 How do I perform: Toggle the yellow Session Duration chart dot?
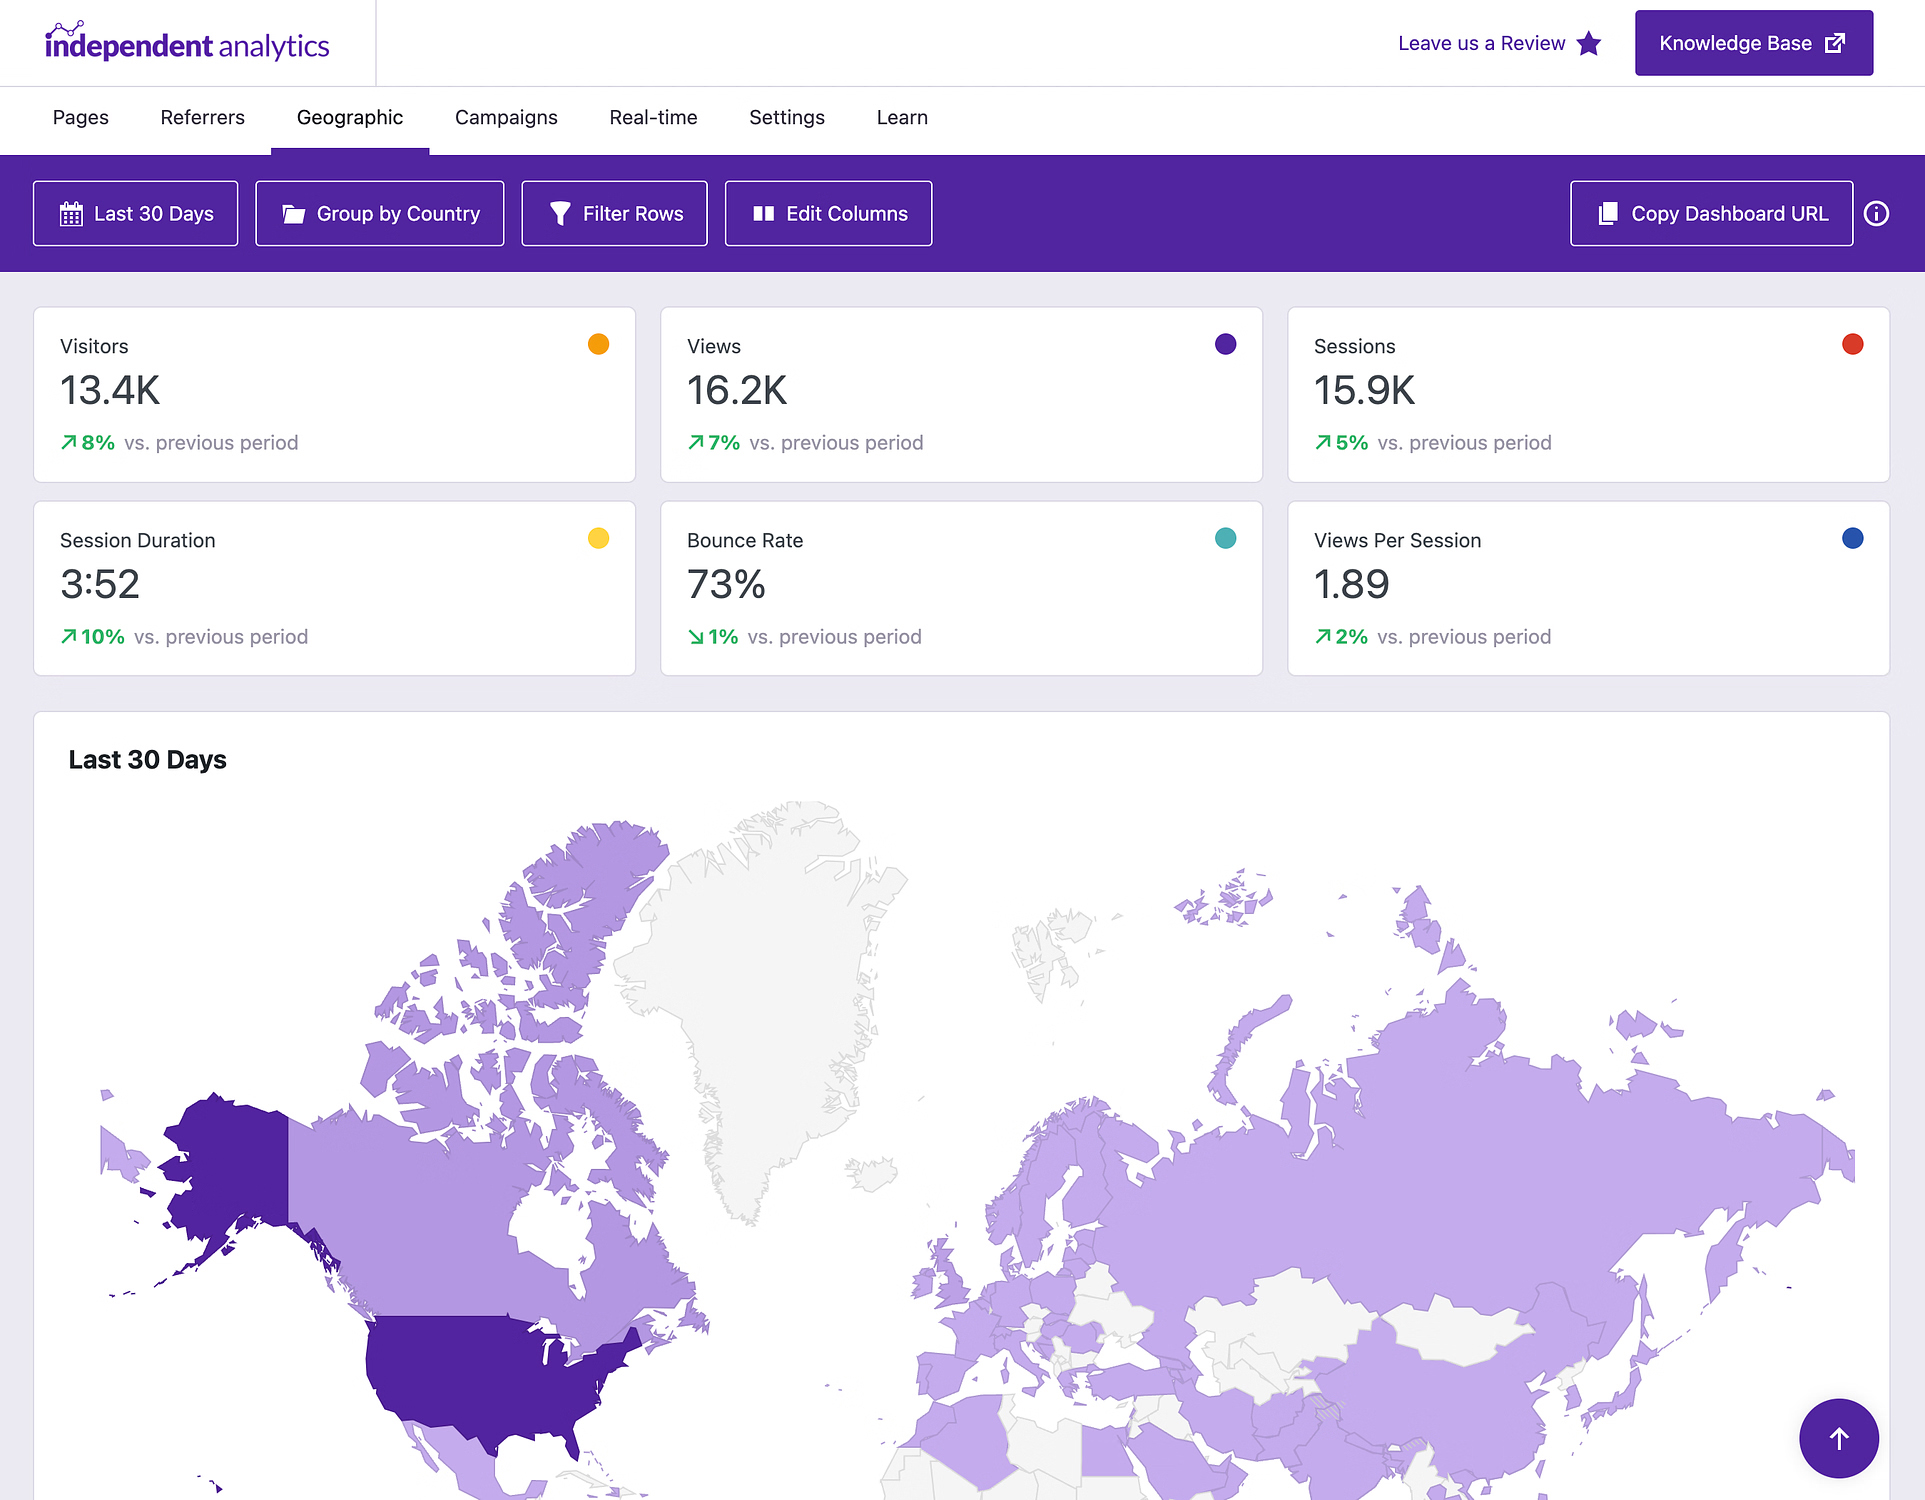point(599,538)
